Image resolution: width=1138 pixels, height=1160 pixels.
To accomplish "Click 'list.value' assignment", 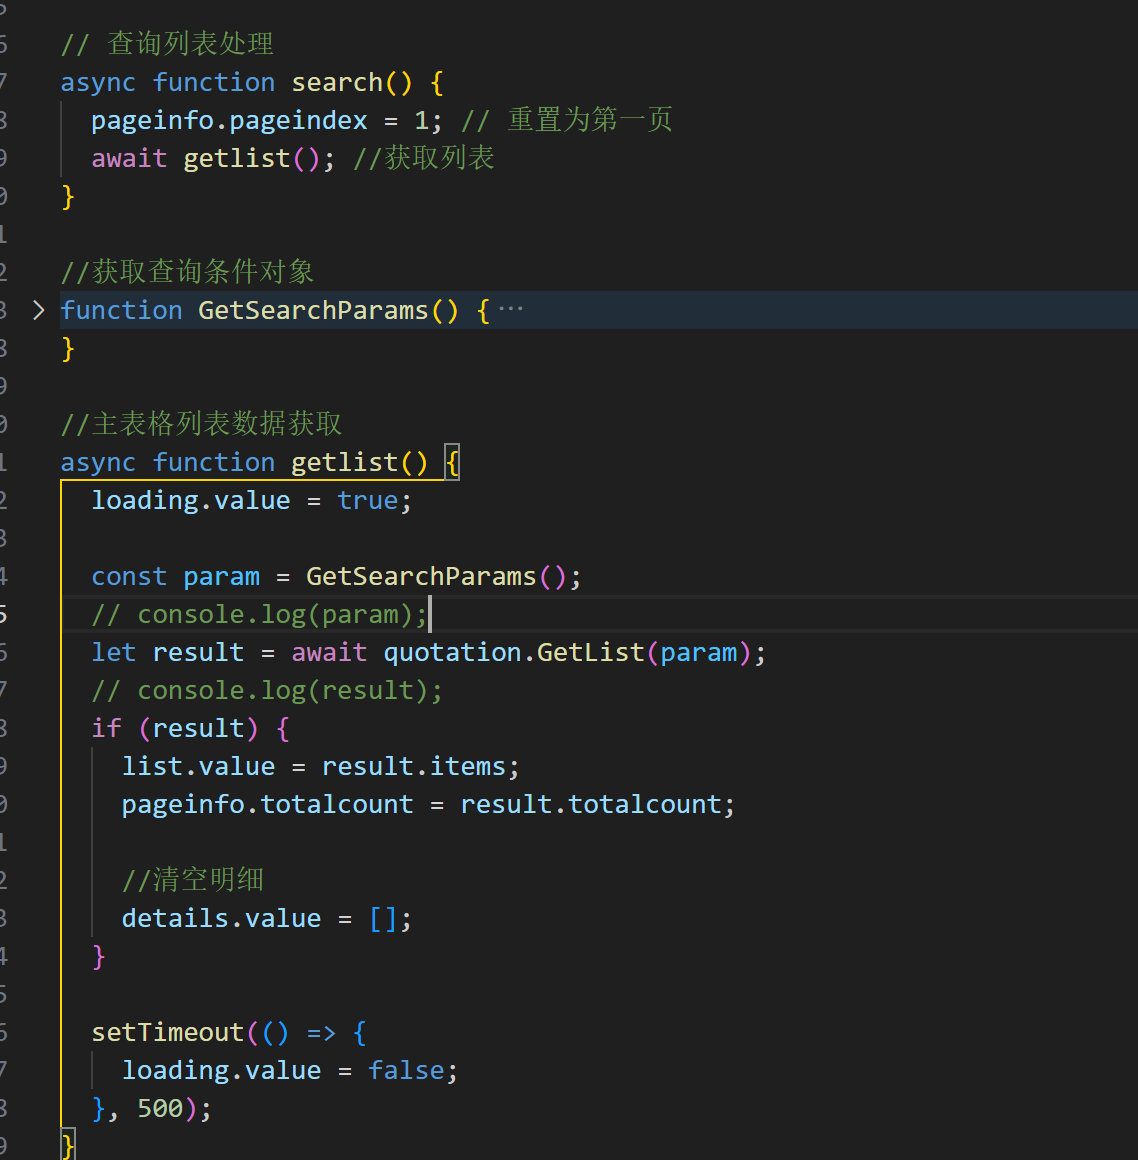I will coord(198,766).
